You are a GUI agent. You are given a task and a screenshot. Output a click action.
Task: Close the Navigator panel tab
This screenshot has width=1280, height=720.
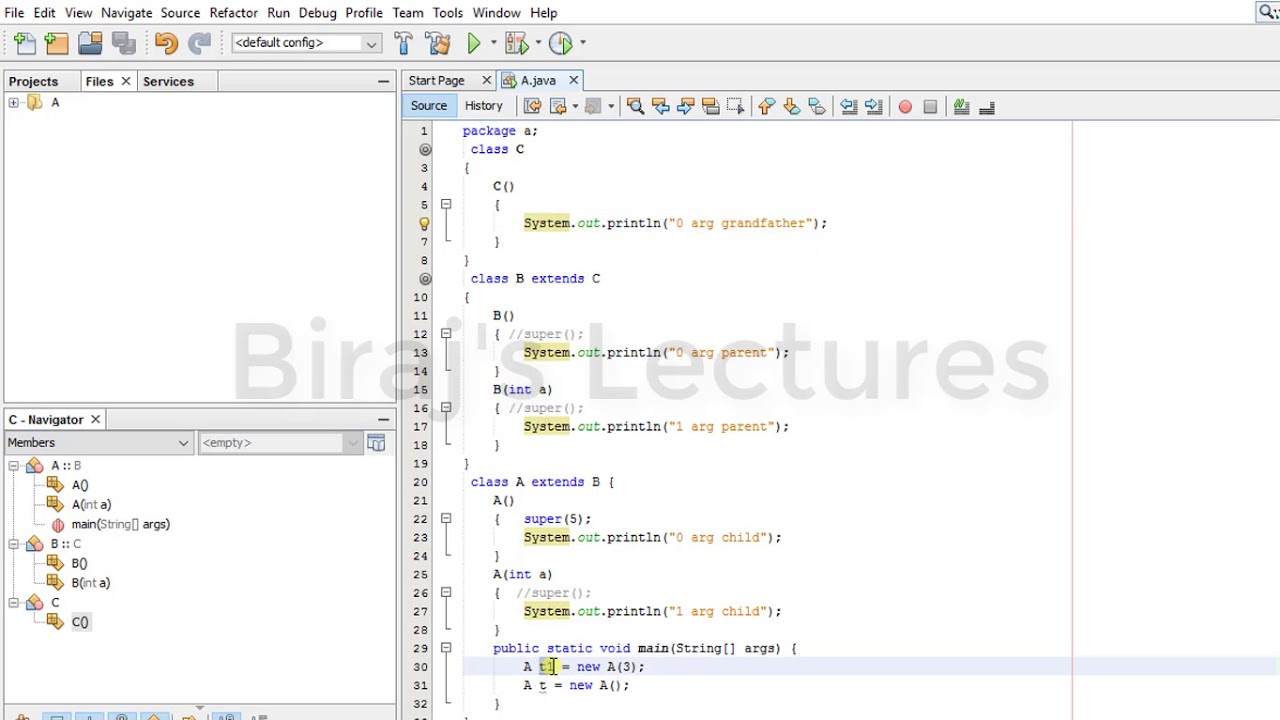[x=95, y=420]
